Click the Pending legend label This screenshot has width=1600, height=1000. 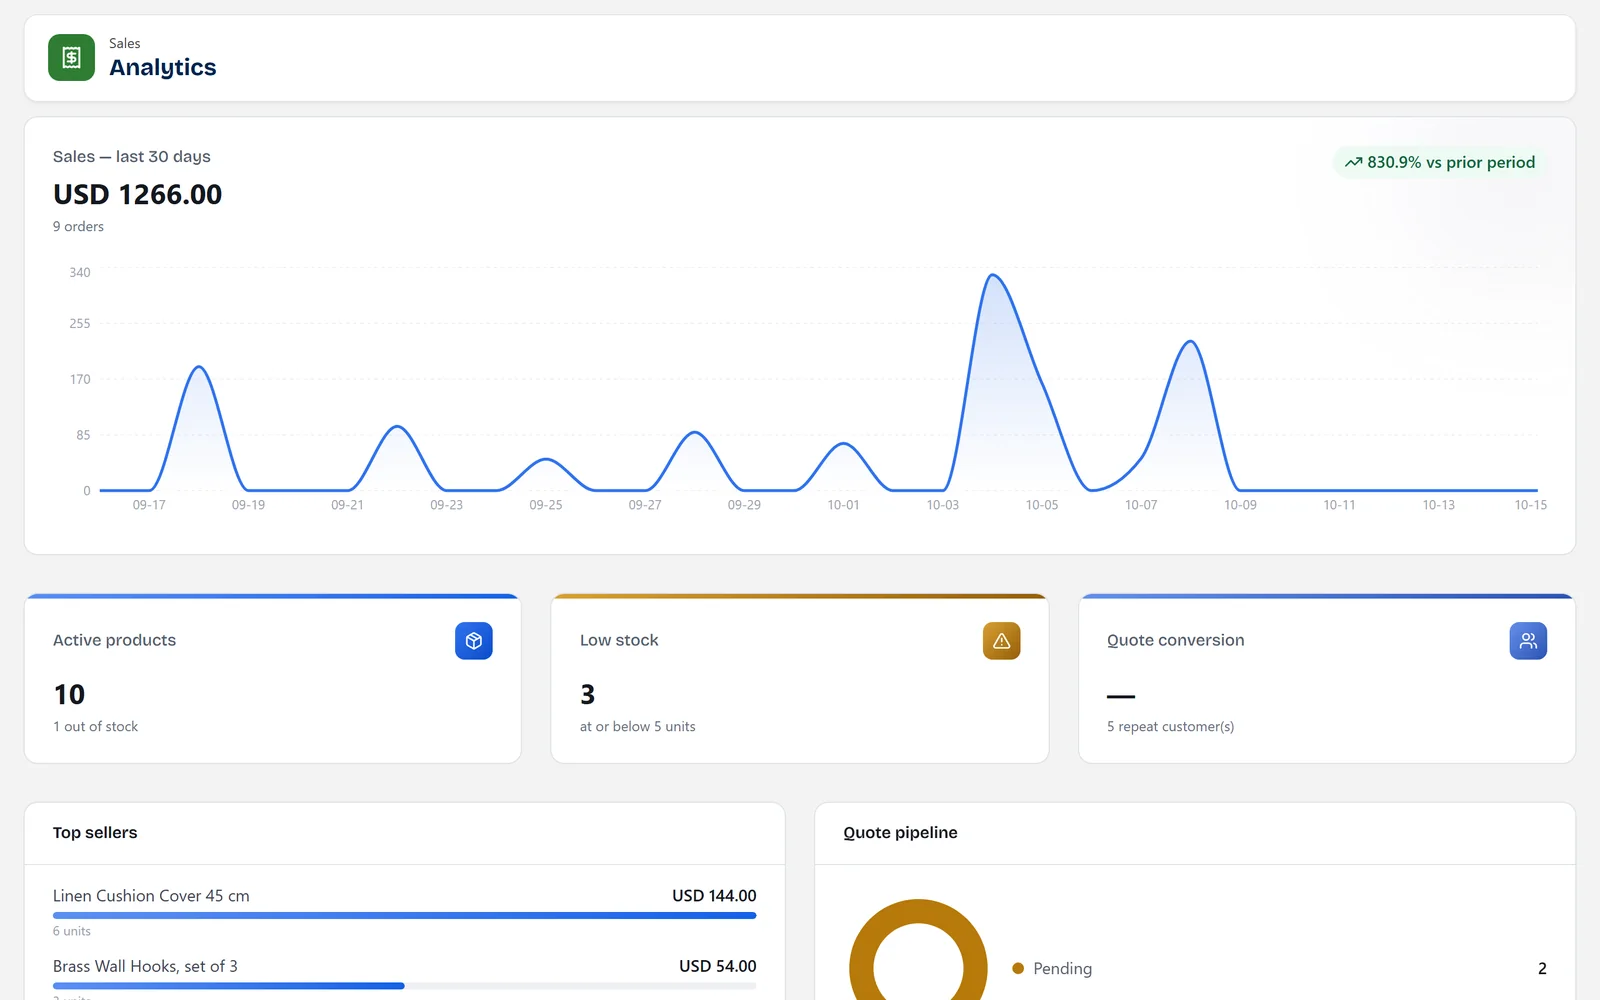(1062, 969)
